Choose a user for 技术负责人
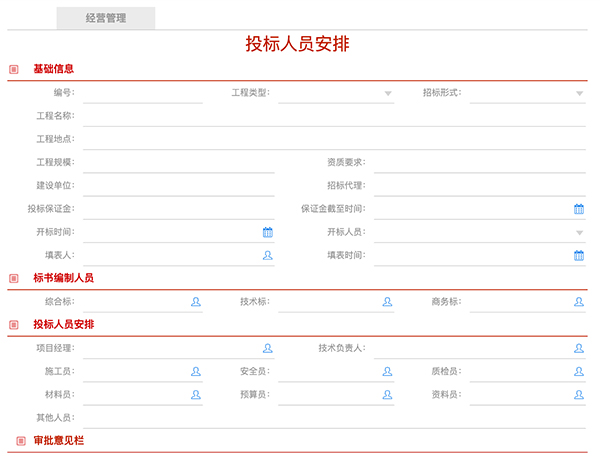This screenshot has height=465, width=600. click(579, 348)
